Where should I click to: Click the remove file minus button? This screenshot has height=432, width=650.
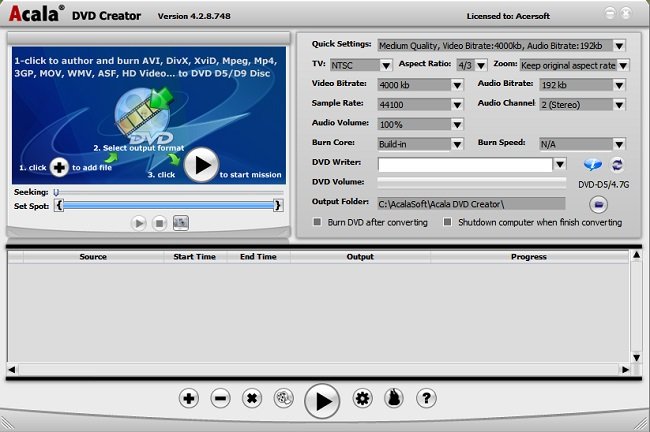coord(220,399)
